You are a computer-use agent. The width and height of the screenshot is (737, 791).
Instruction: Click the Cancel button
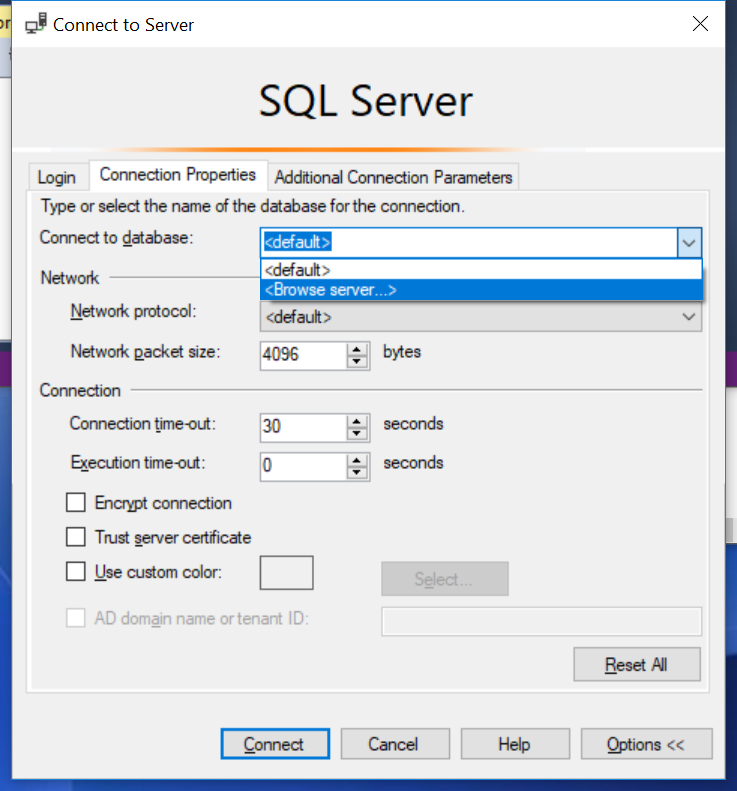coord(395,744)
